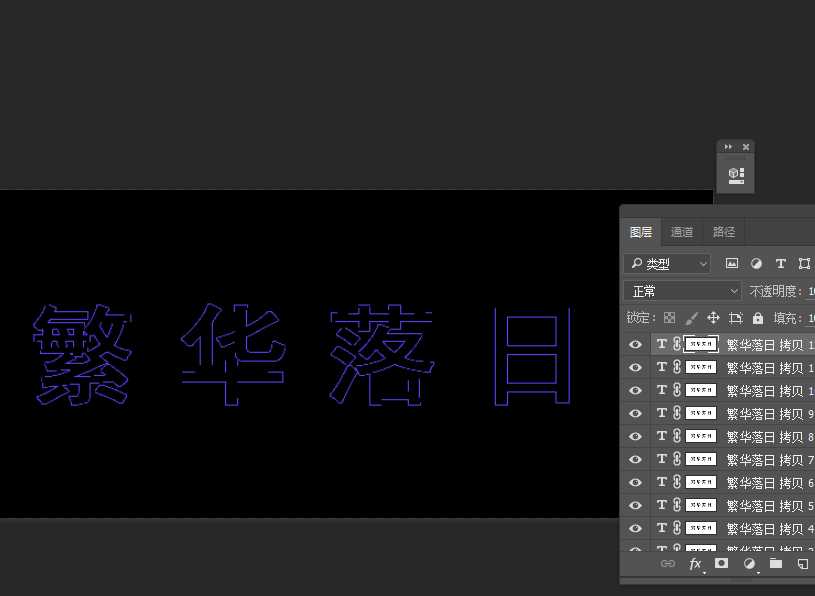Open the layer filter 类型 dropdown
The image size is (815, 596).
[x=668, y=263]
